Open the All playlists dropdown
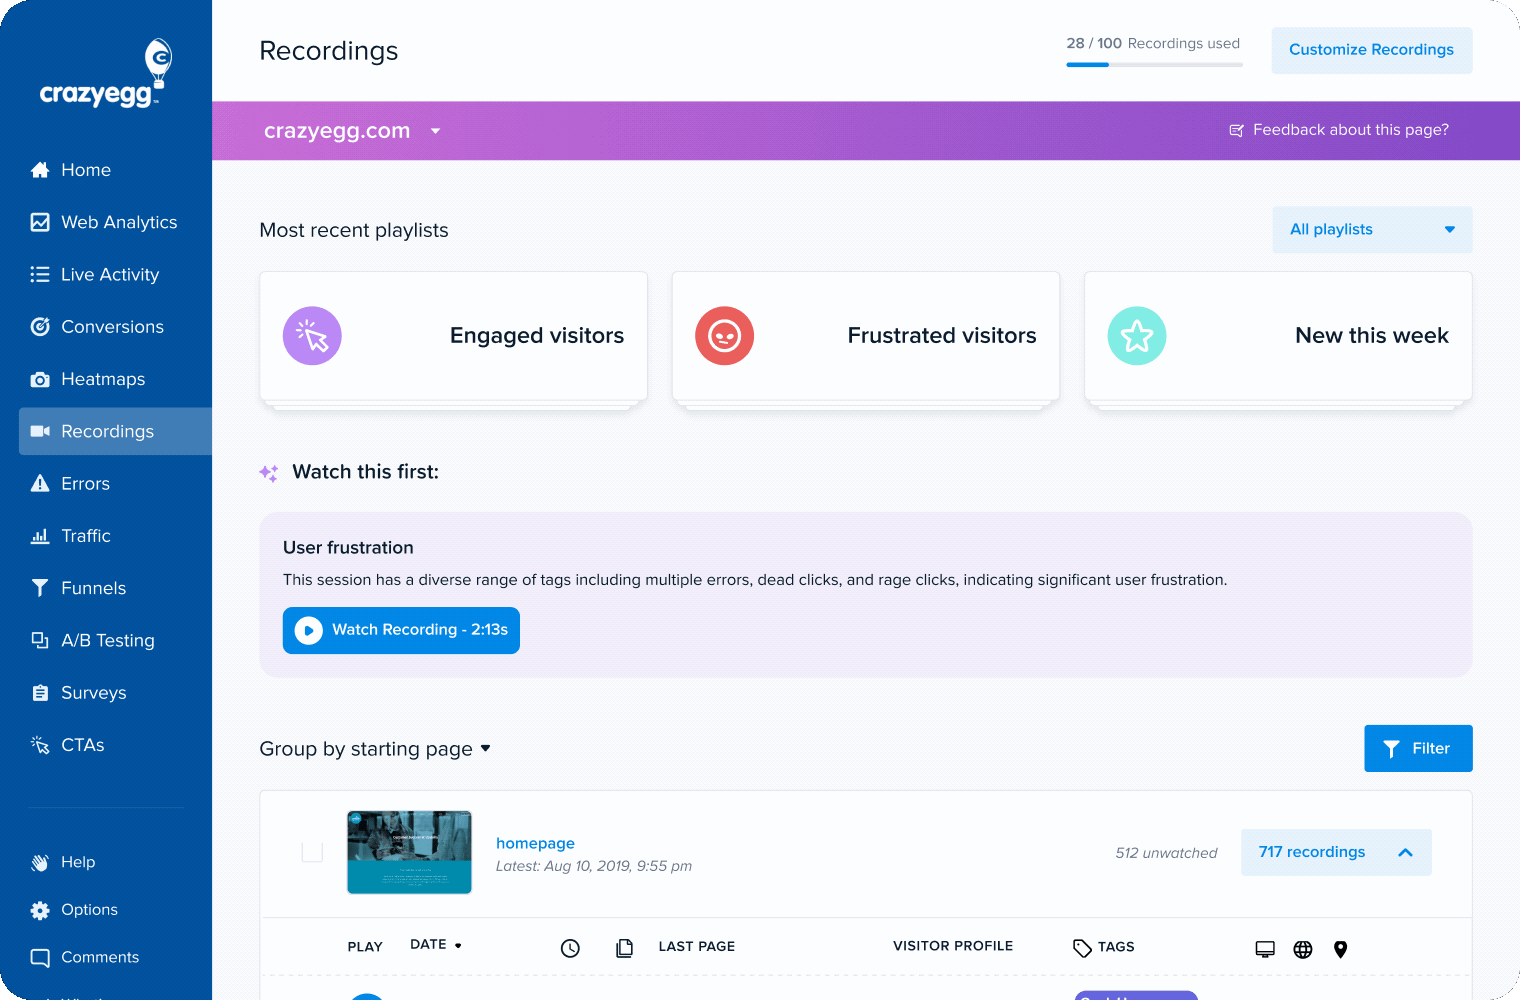 click(x=1372, y=230)
